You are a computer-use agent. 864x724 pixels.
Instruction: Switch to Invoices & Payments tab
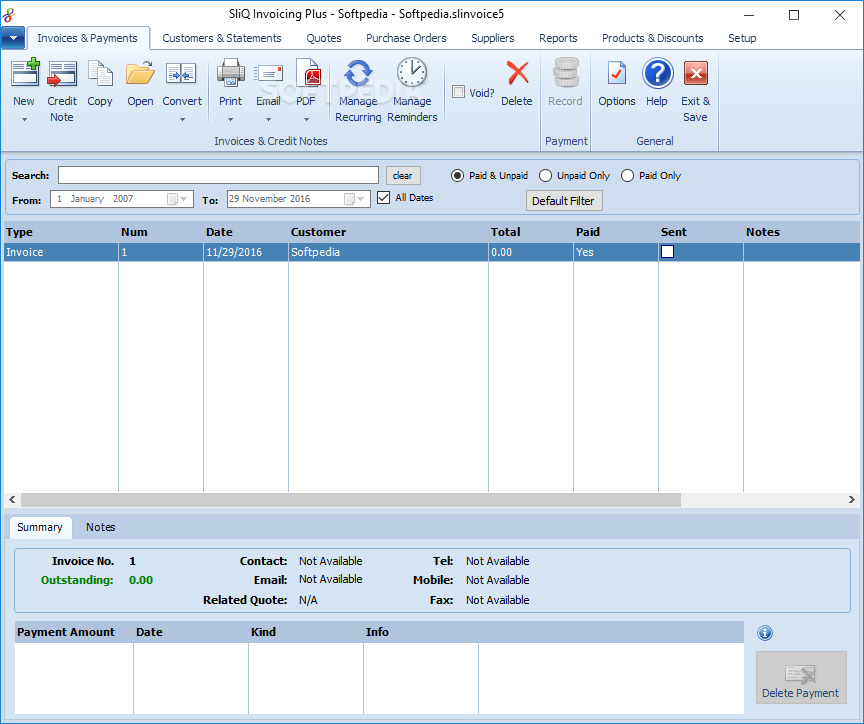tap(87, 38)
